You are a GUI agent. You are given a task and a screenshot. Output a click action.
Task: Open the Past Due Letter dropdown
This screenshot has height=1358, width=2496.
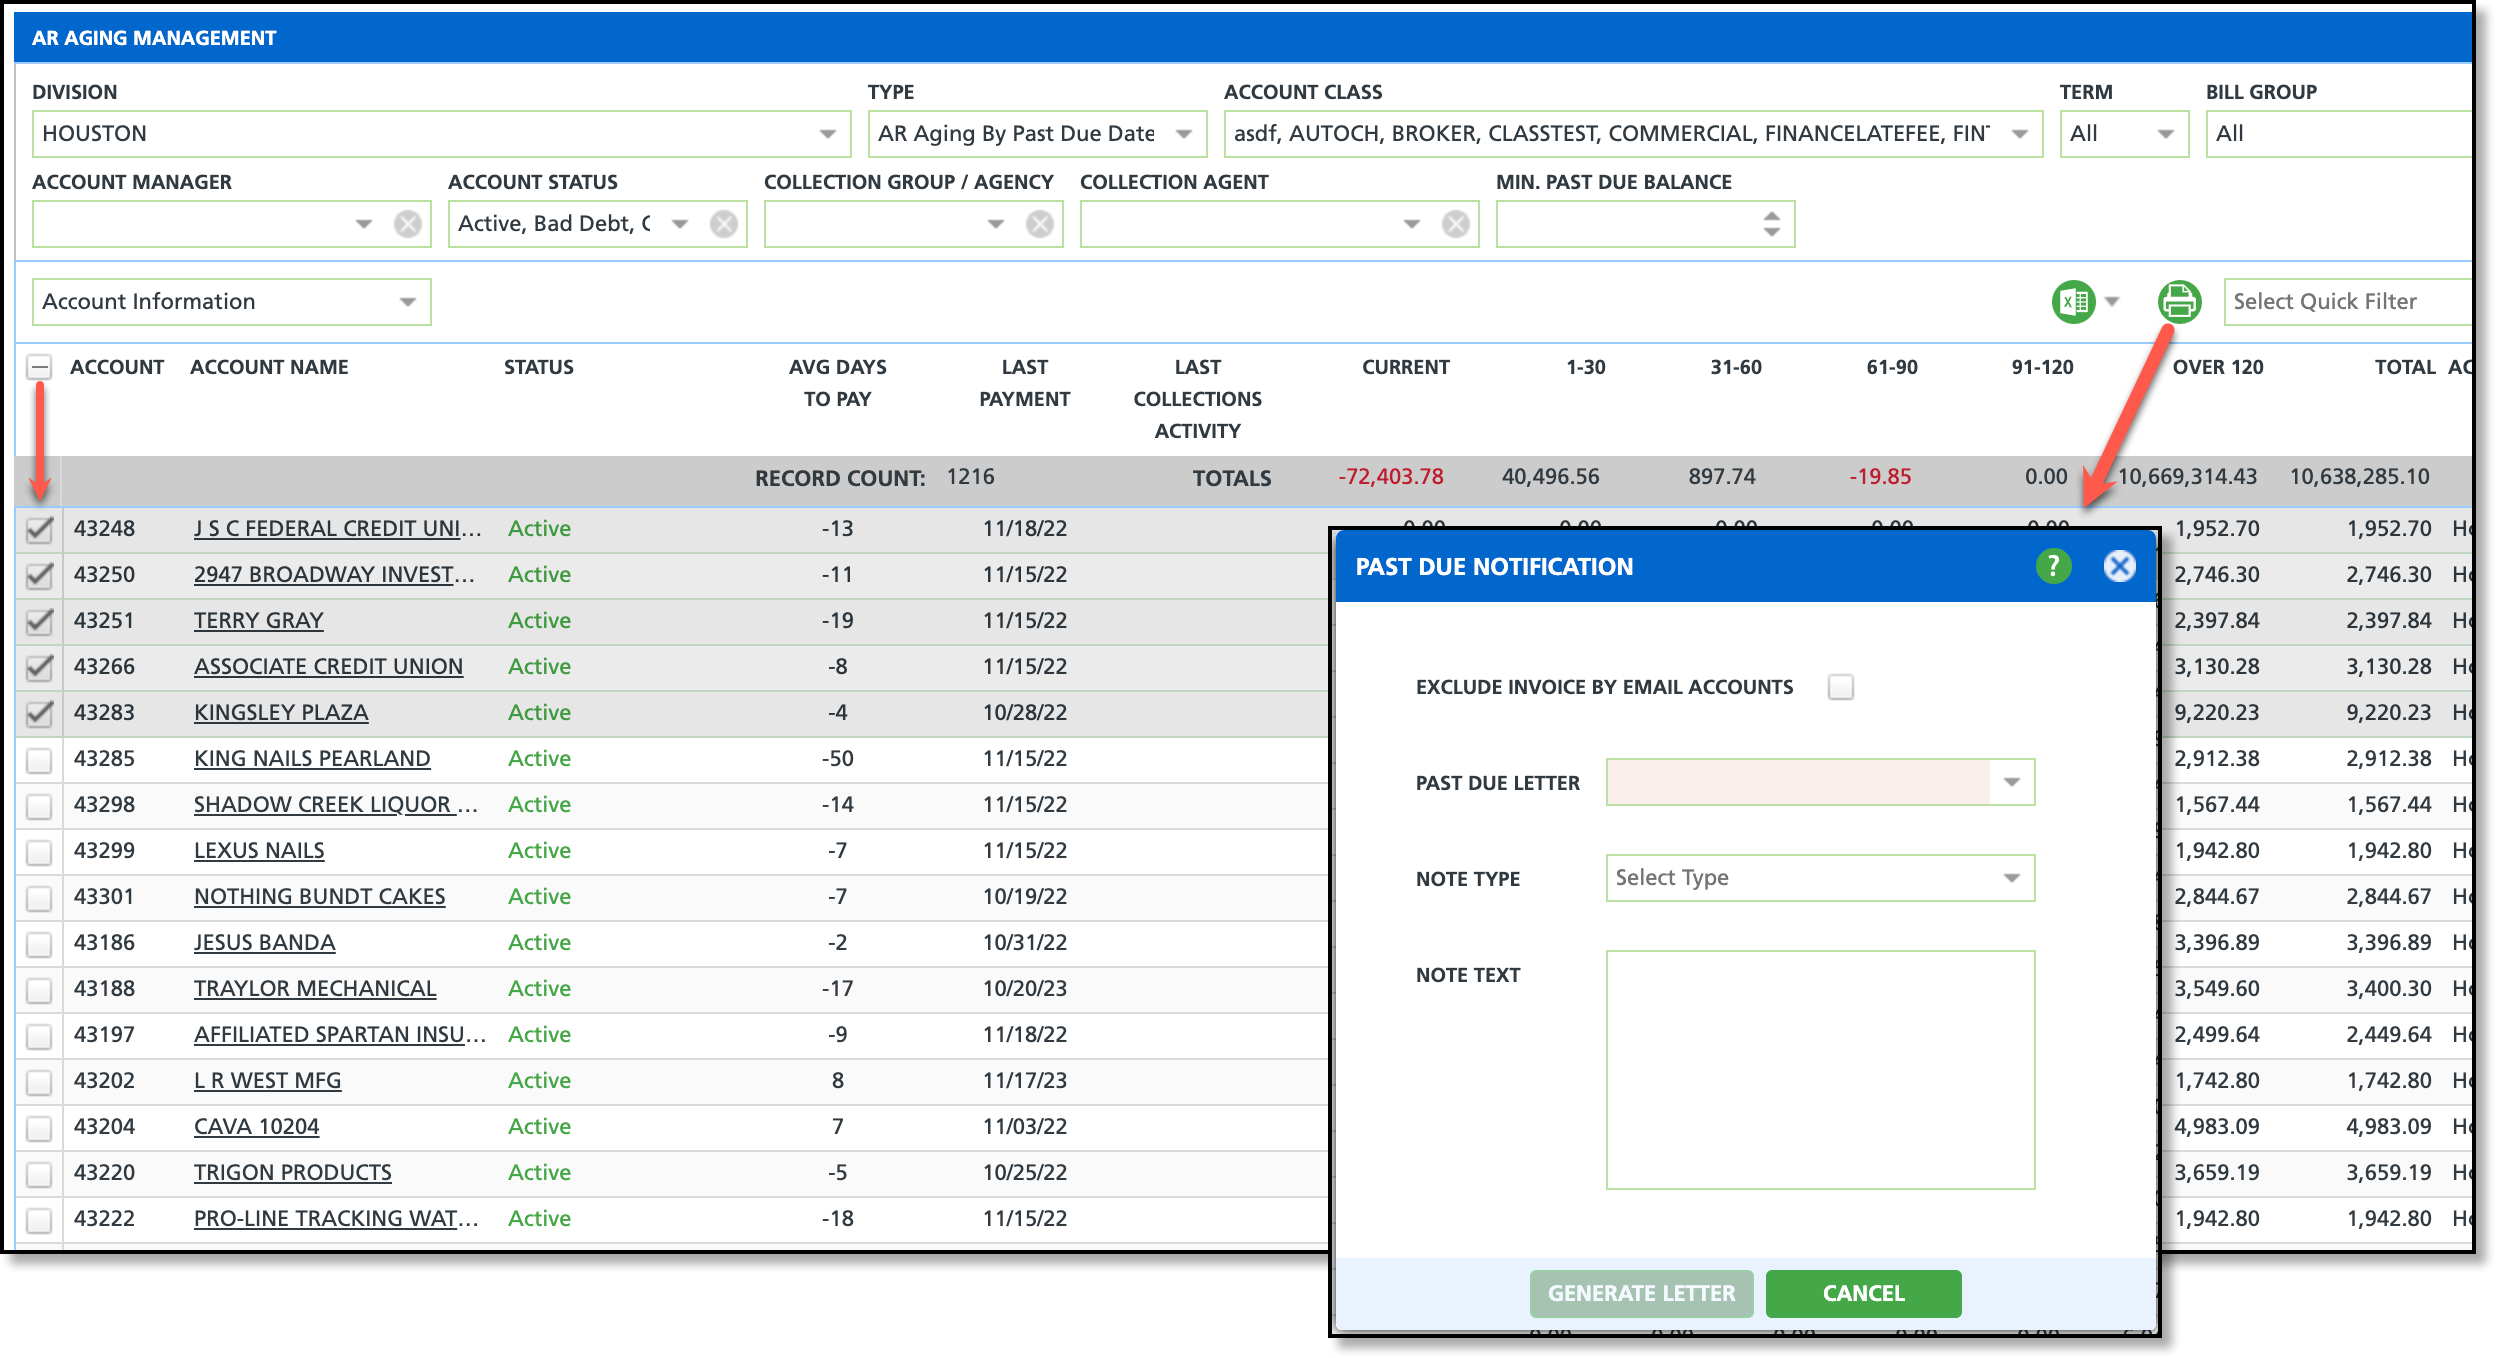2012,782
